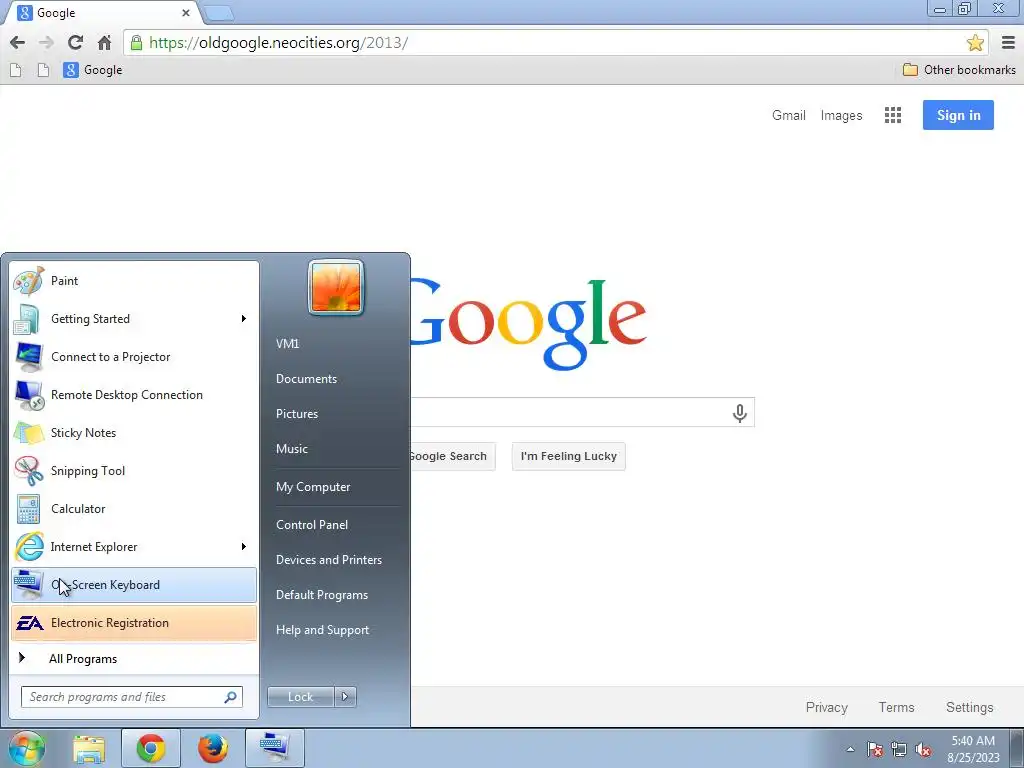1024x768 pixels.
Task: Open Privacy link in footer
Action: tap(827, 707)
